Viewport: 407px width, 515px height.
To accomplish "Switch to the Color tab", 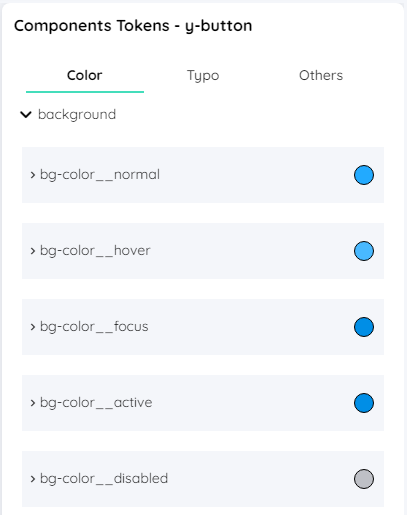I will click(85, 75).
